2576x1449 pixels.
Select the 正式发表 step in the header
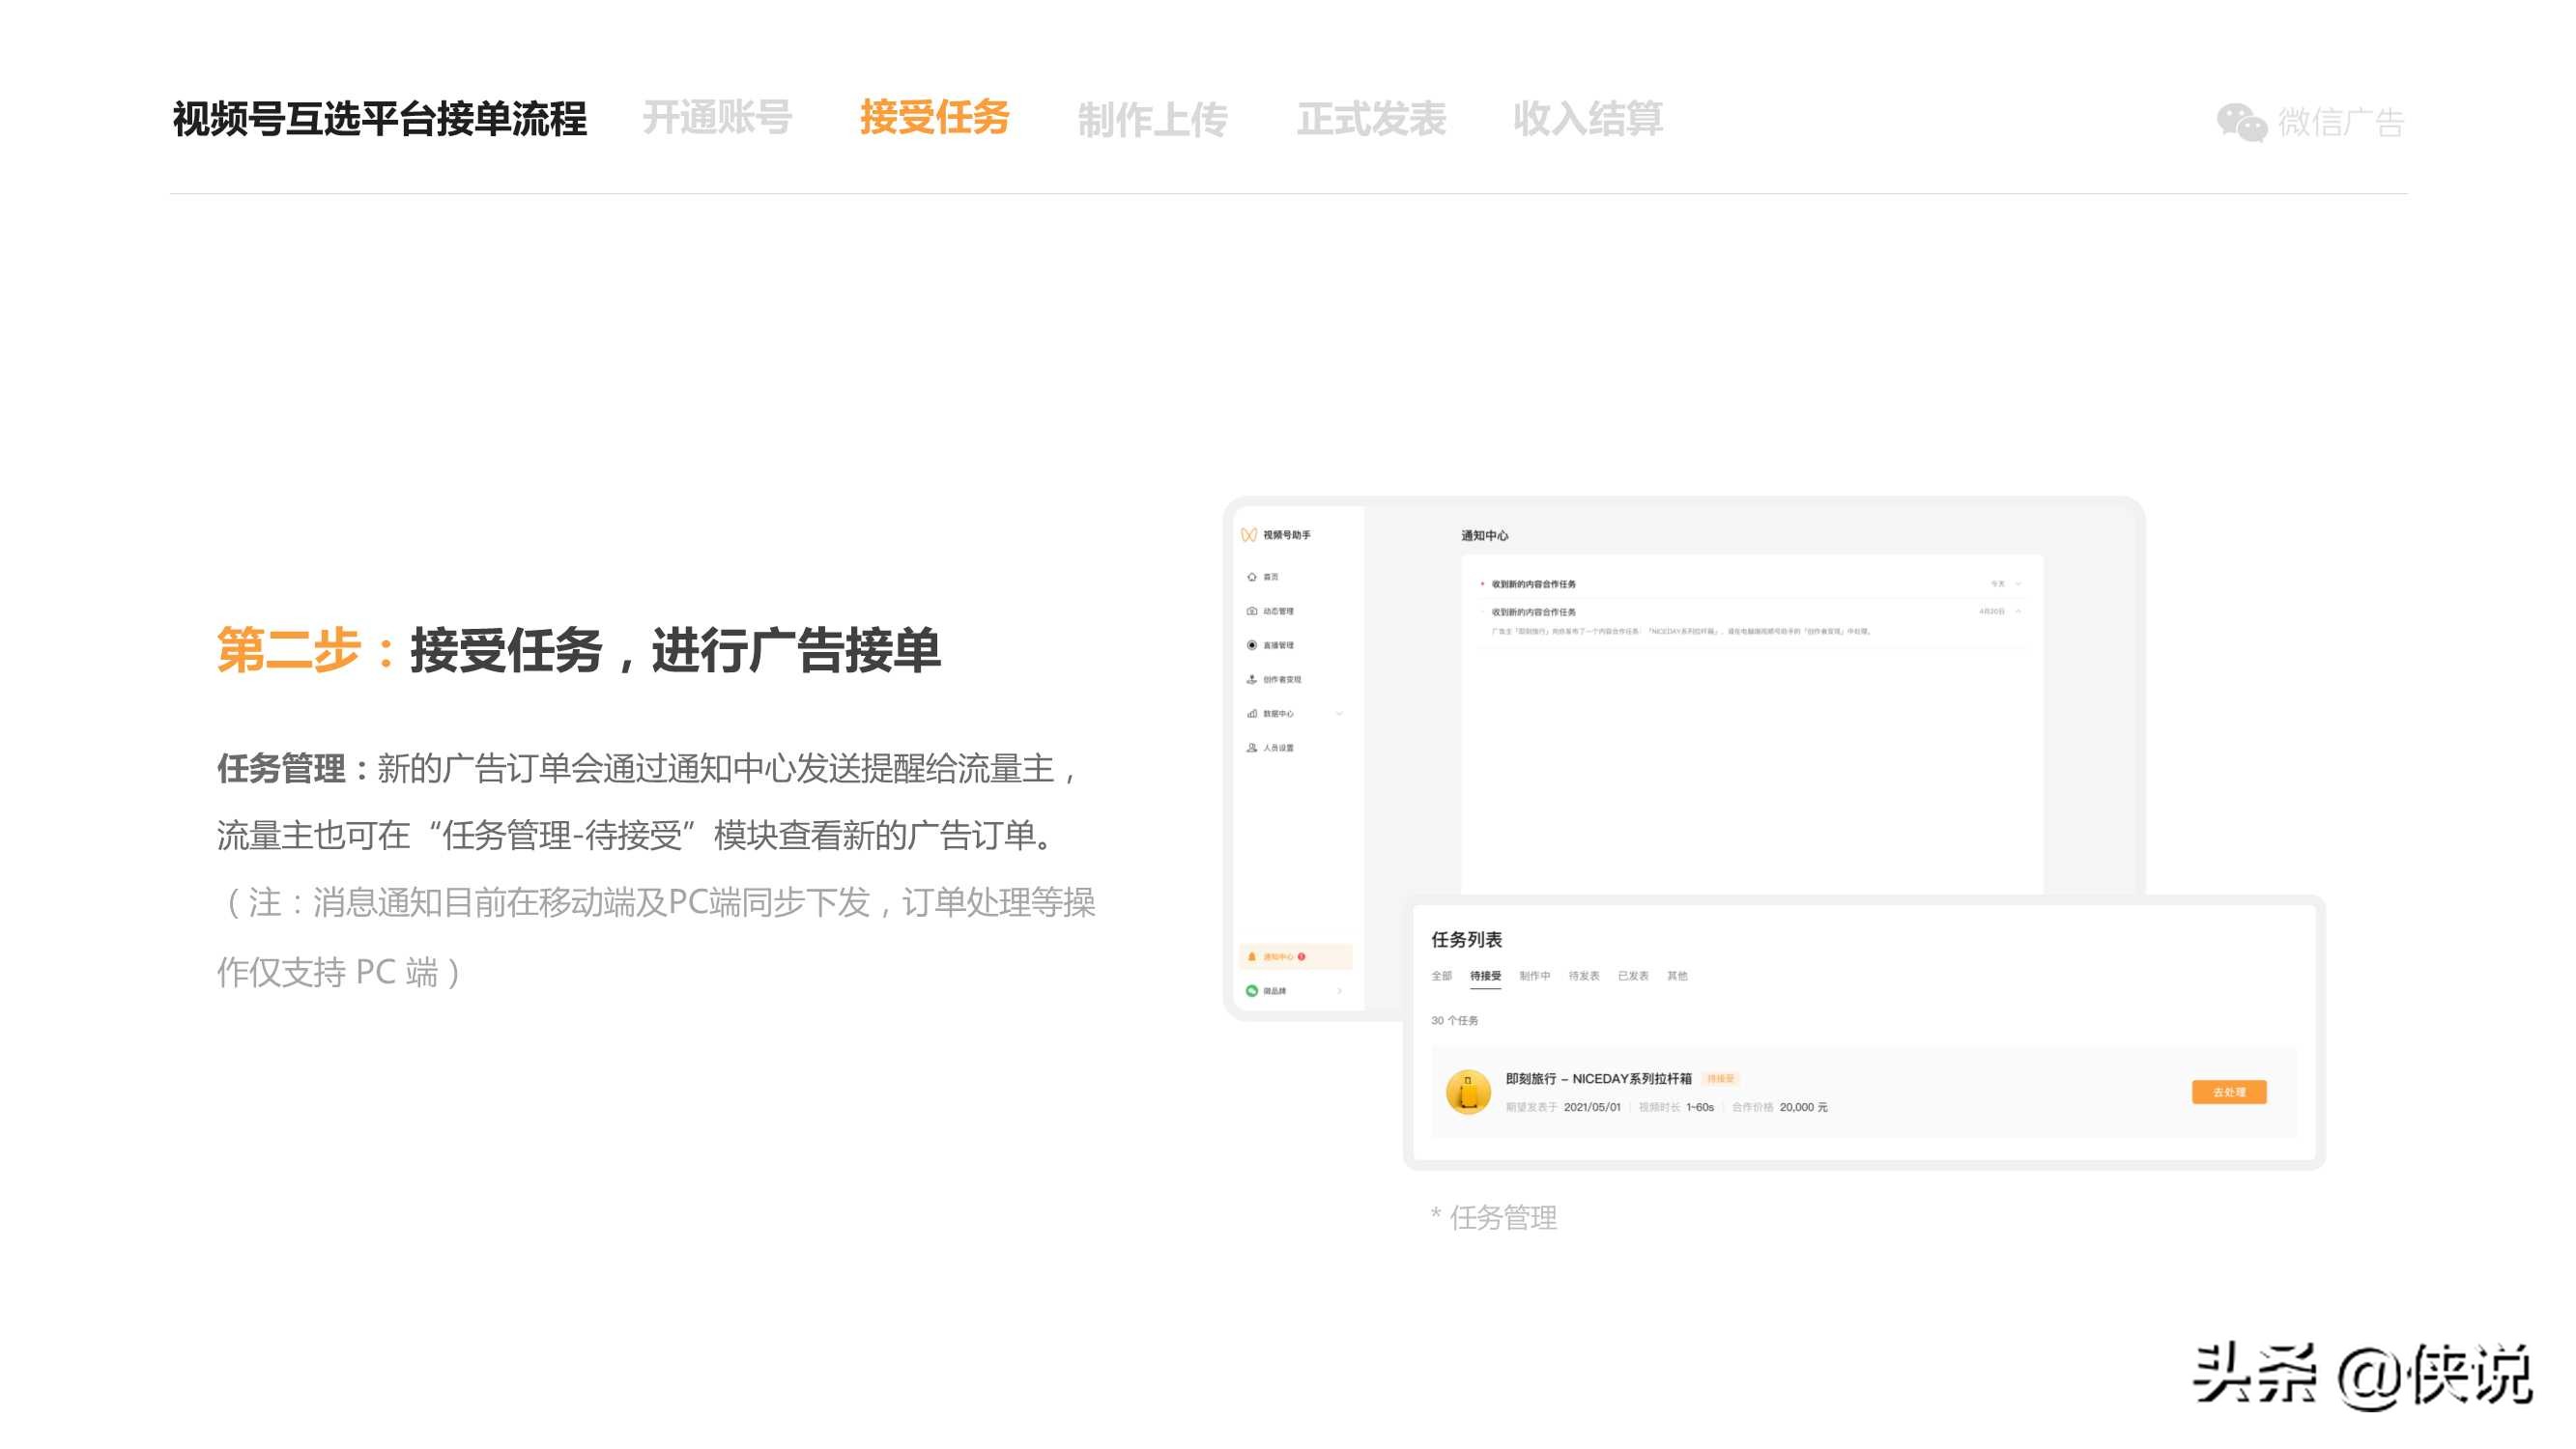[x=1371, y=119]
